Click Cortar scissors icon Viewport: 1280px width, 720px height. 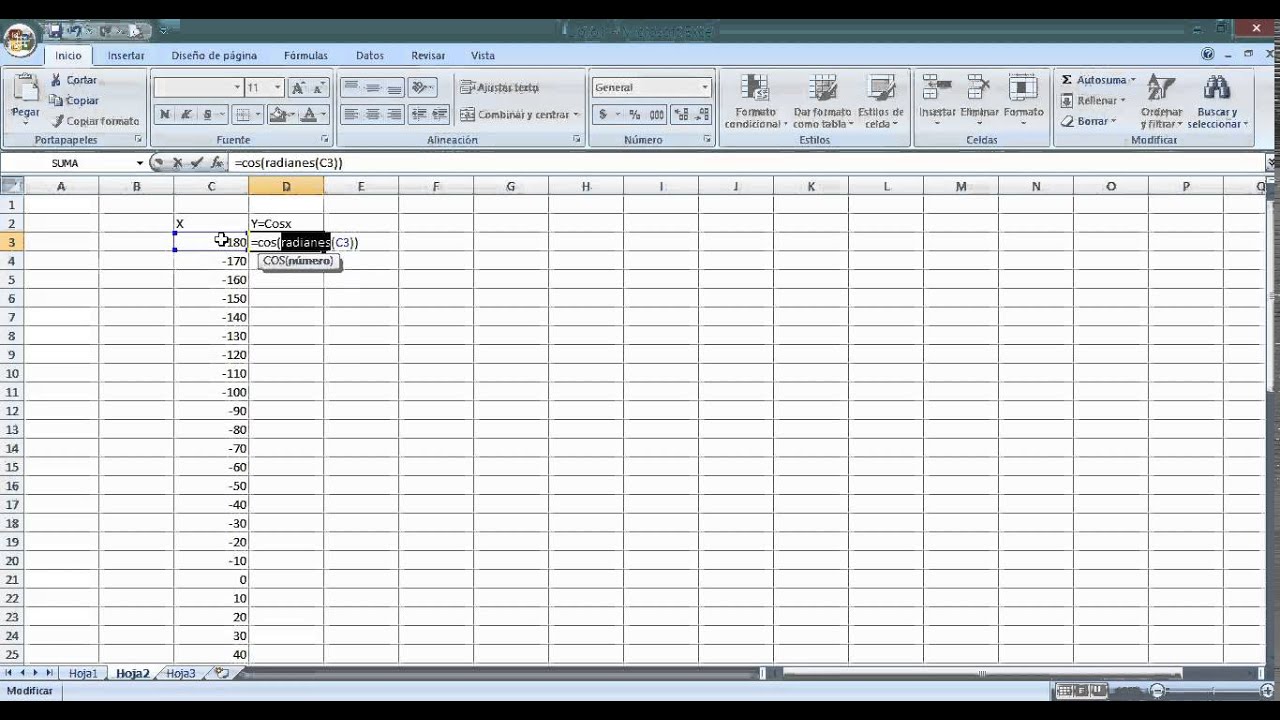tap(56, 80)
